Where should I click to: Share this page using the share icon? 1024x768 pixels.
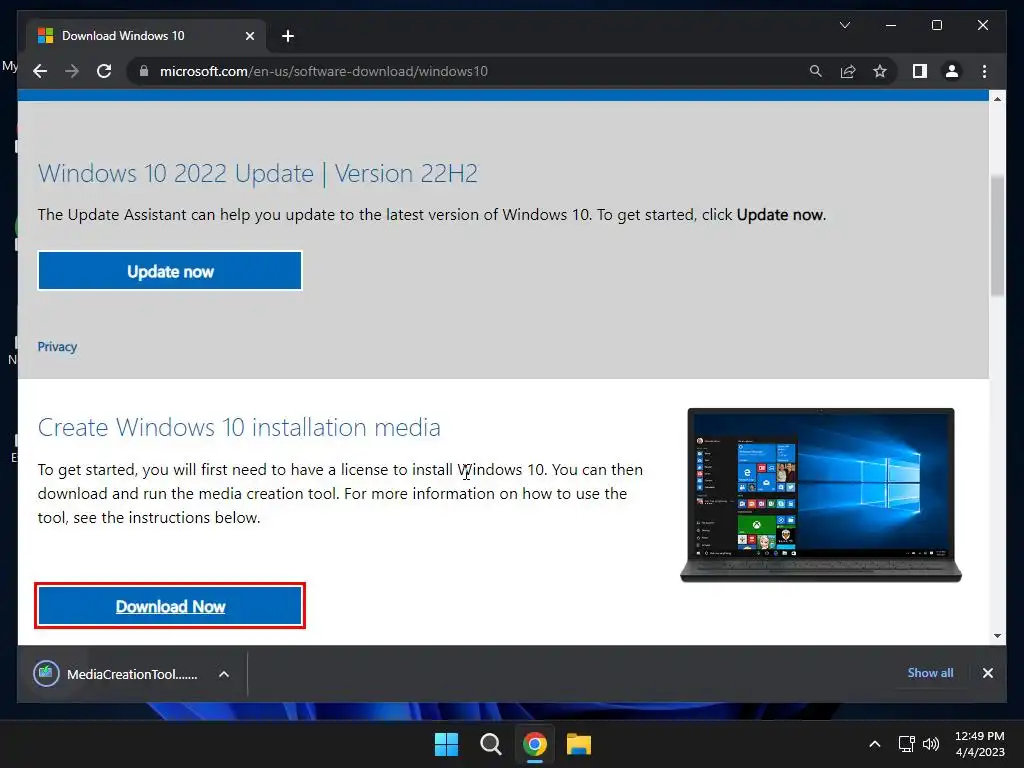tap(848, 71)
